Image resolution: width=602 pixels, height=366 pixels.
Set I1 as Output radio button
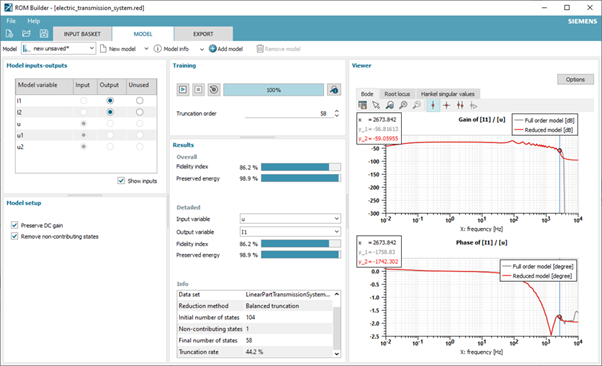pyautogui.click(x=110, y=100)
